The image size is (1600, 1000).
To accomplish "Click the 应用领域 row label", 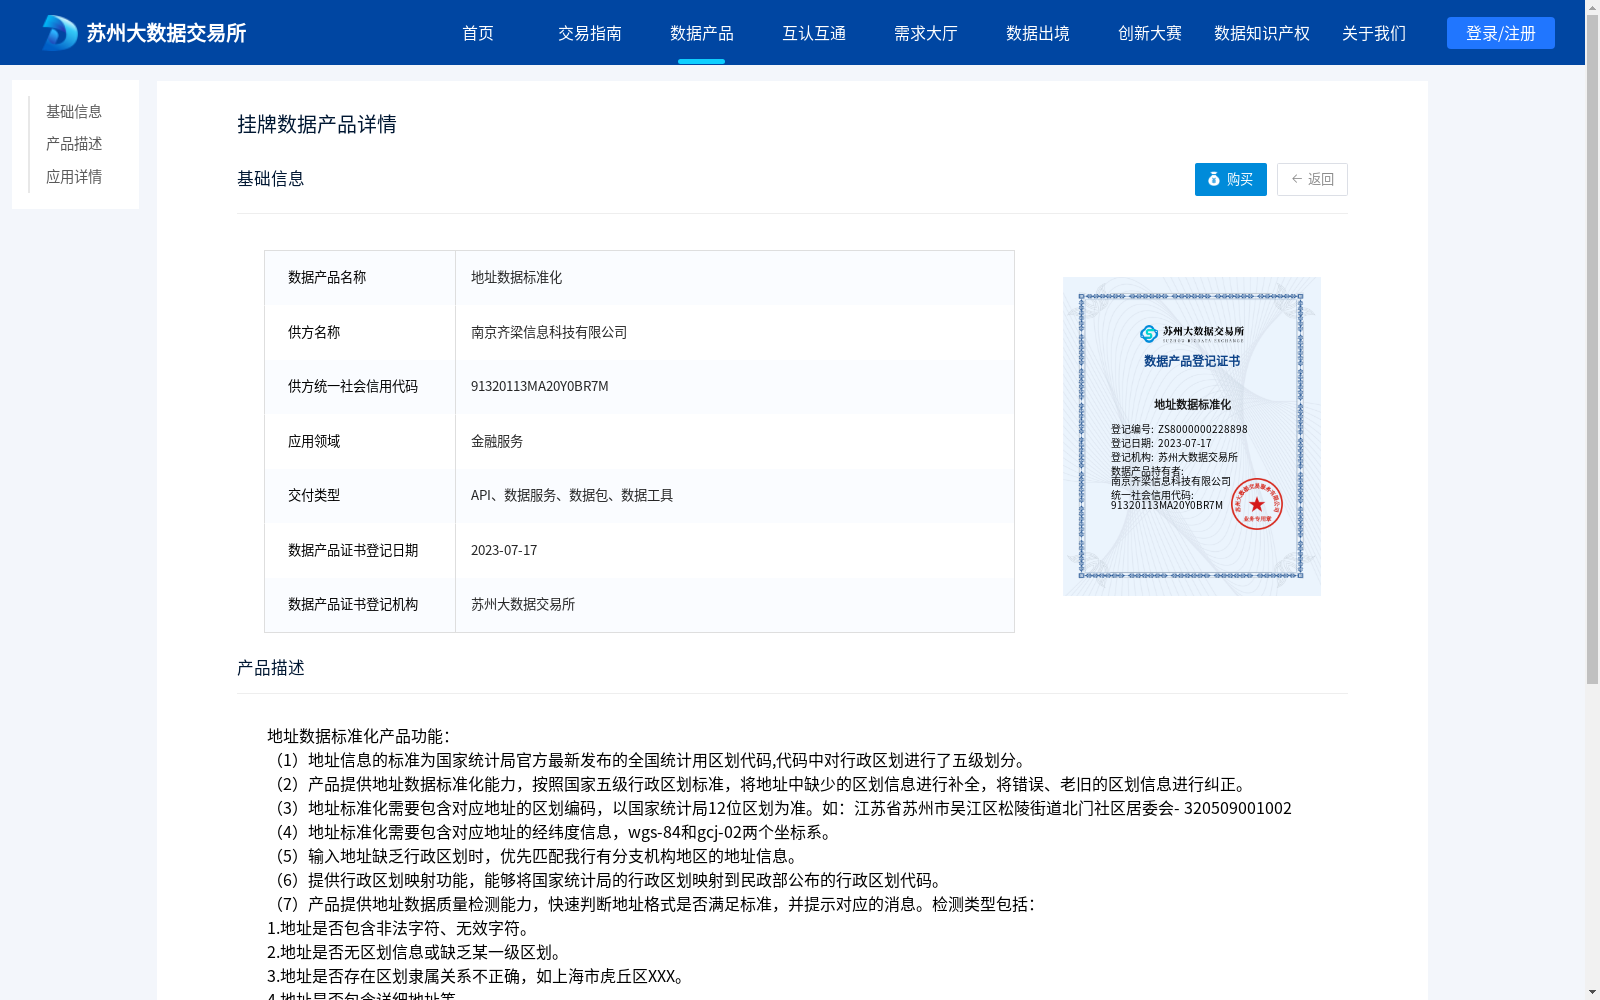I will [314, 441].
